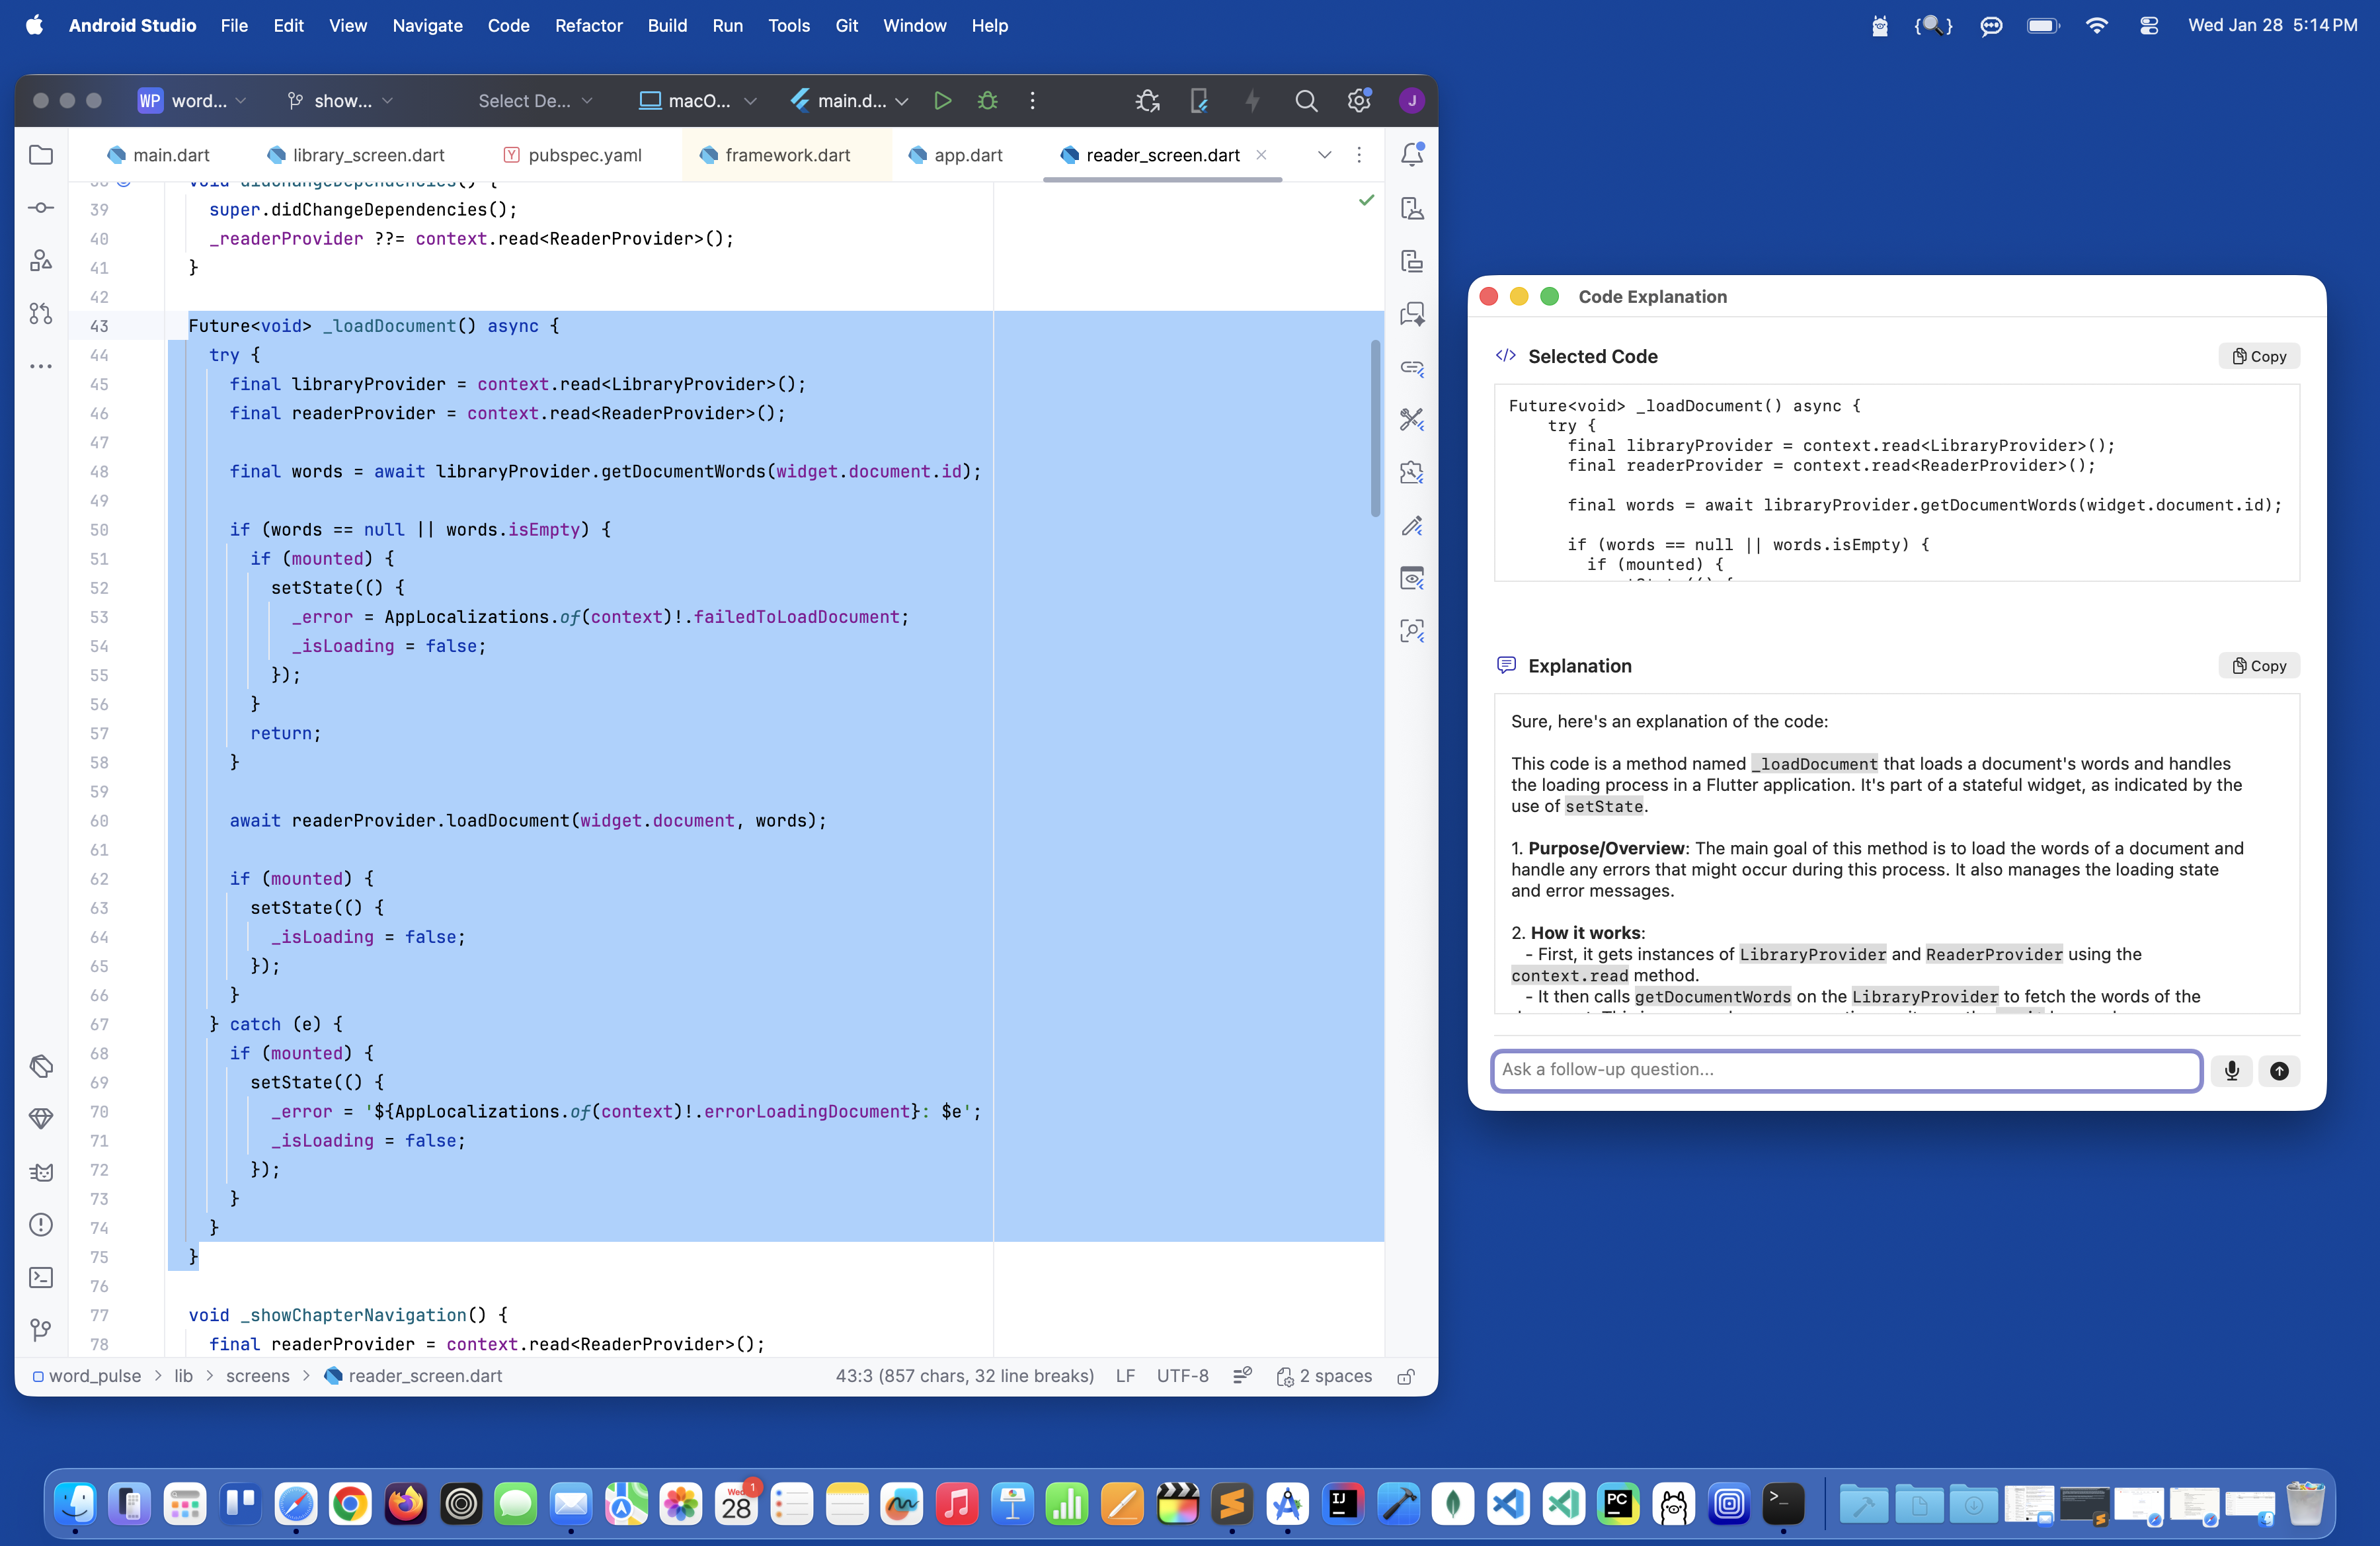2380x1546 pixels.
Task: Open the Problems tool window
Action: click(41, 1225)
